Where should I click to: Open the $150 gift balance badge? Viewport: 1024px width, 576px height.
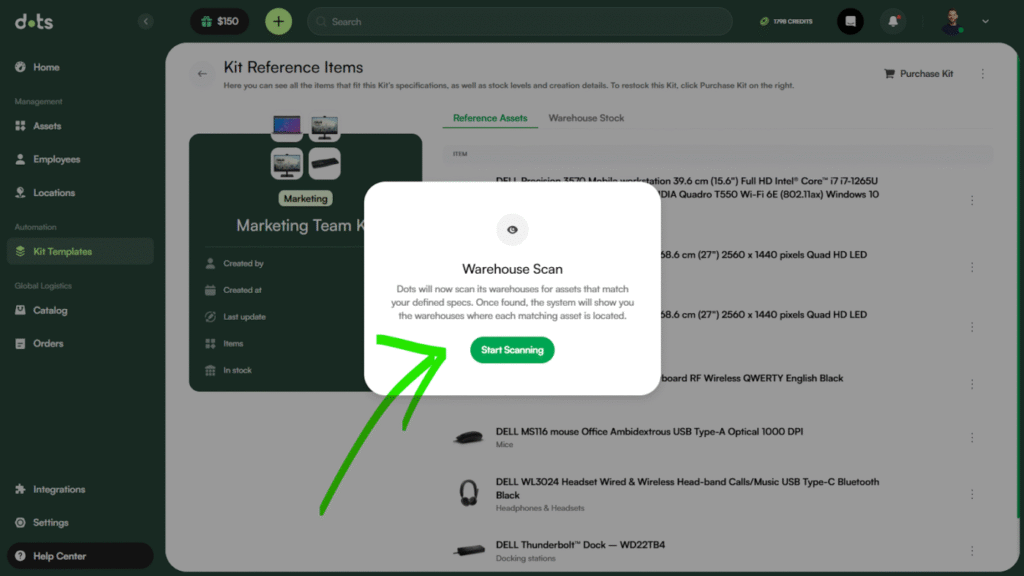click(219, 21)
